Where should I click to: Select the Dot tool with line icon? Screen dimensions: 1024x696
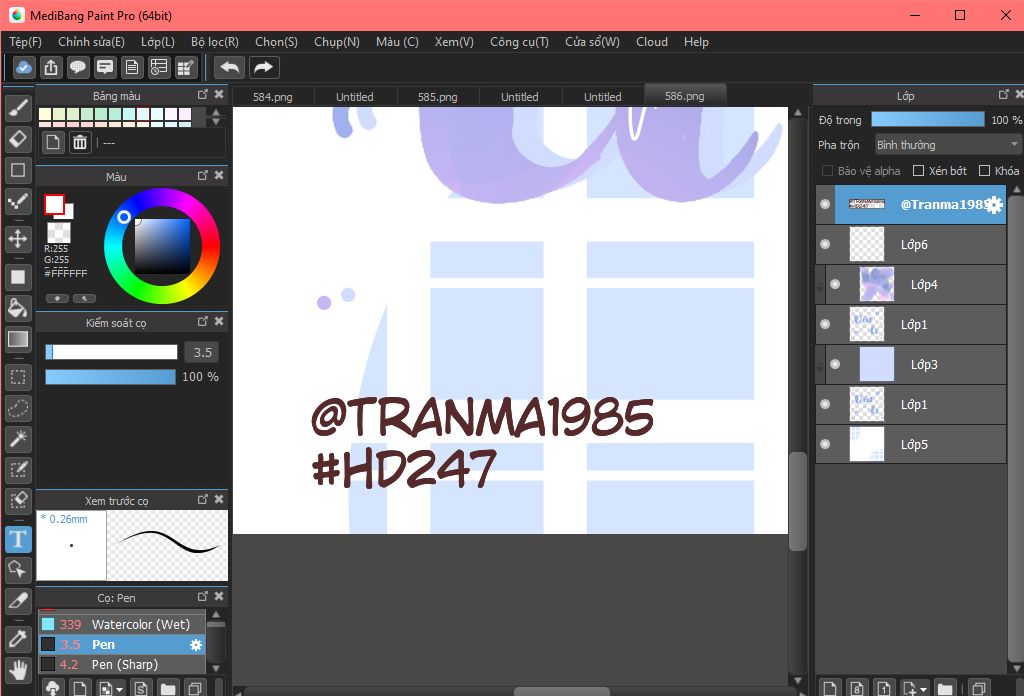click(18, 200)
